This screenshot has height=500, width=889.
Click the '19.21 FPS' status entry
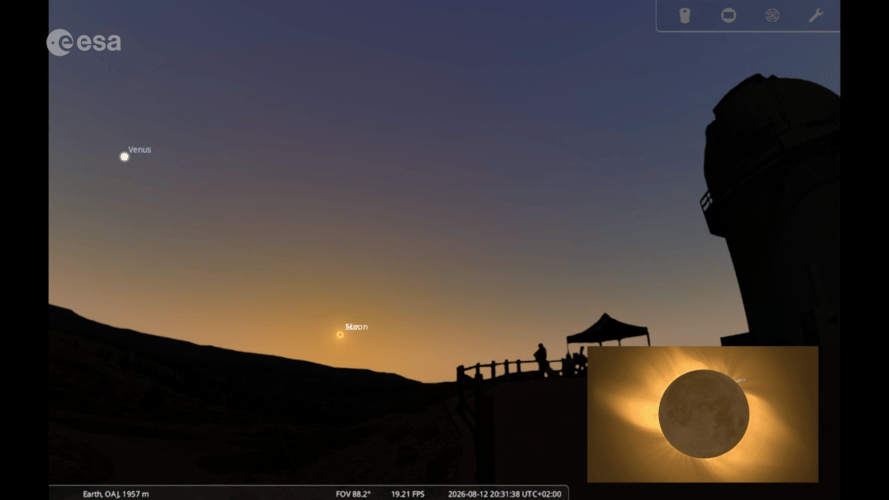(408, 494)
